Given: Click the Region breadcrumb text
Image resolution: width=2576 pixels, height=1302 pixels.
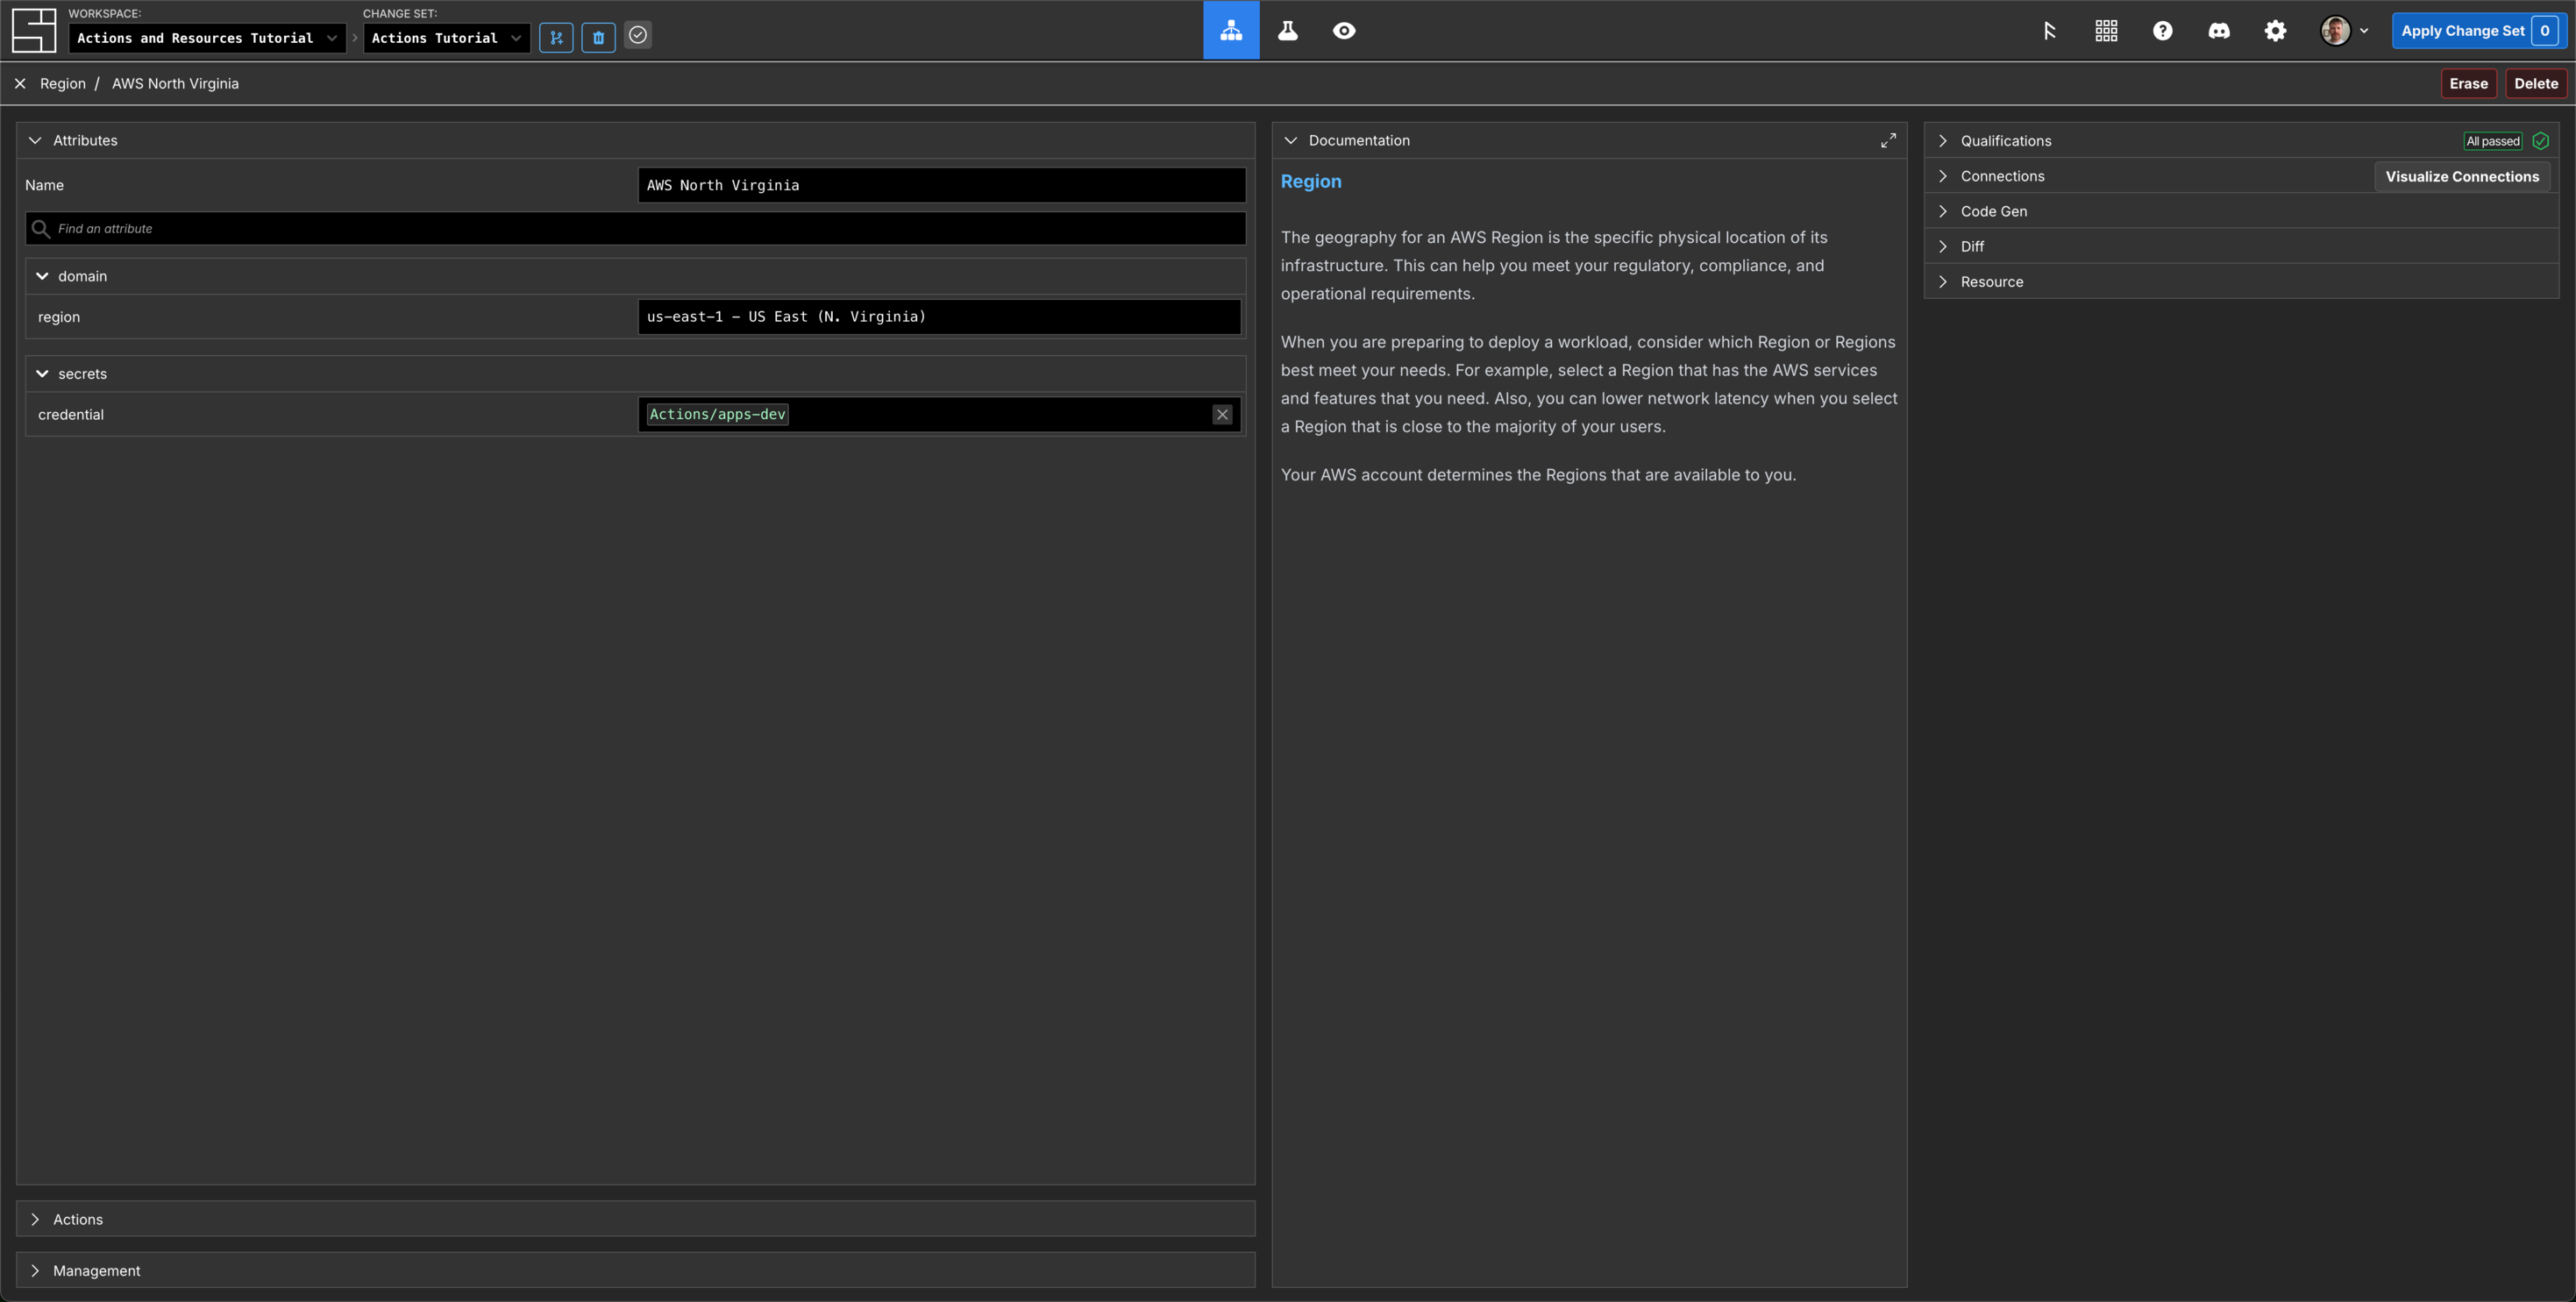Looking at the screenshot, I should [x=62, y=83].
